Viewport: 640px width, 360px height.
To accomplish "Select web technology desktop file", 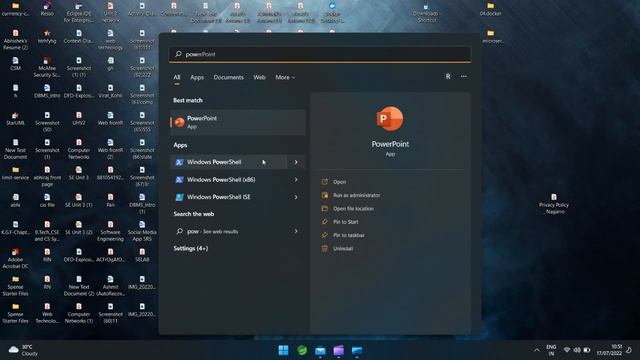I will [x=110, y=40].
